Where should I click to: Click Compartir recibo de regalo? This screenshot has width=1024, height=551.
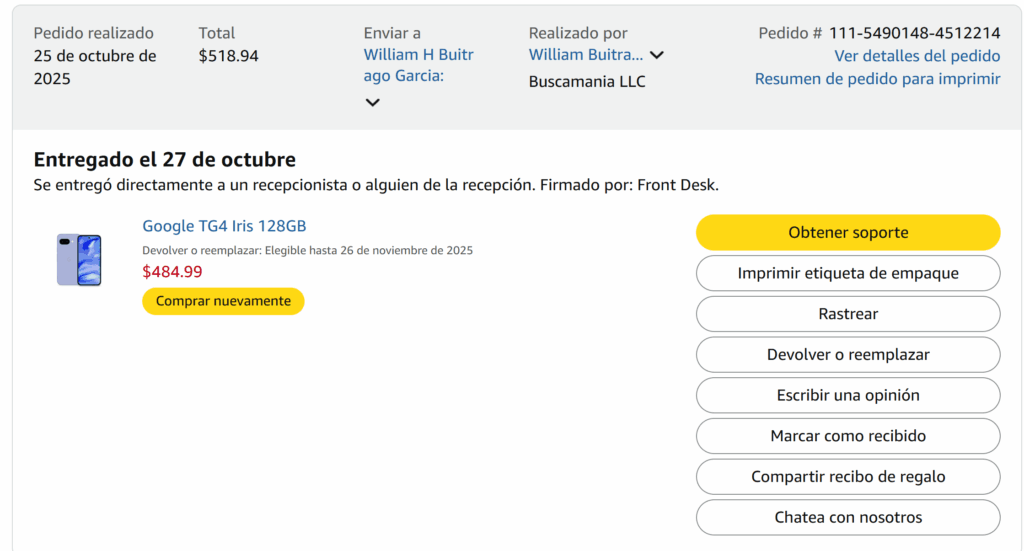(x=848, y=477)
